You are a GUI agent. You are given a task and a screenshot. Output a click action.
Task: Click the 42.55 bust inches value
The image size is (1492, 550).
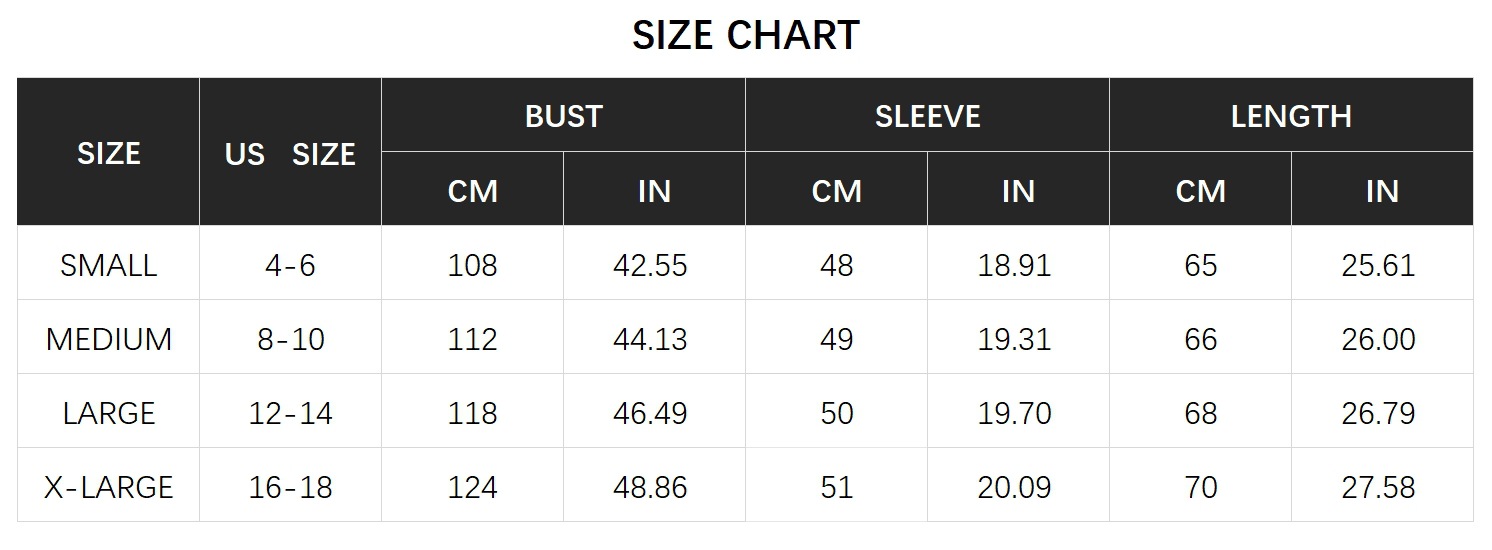(x=650, y=265)
